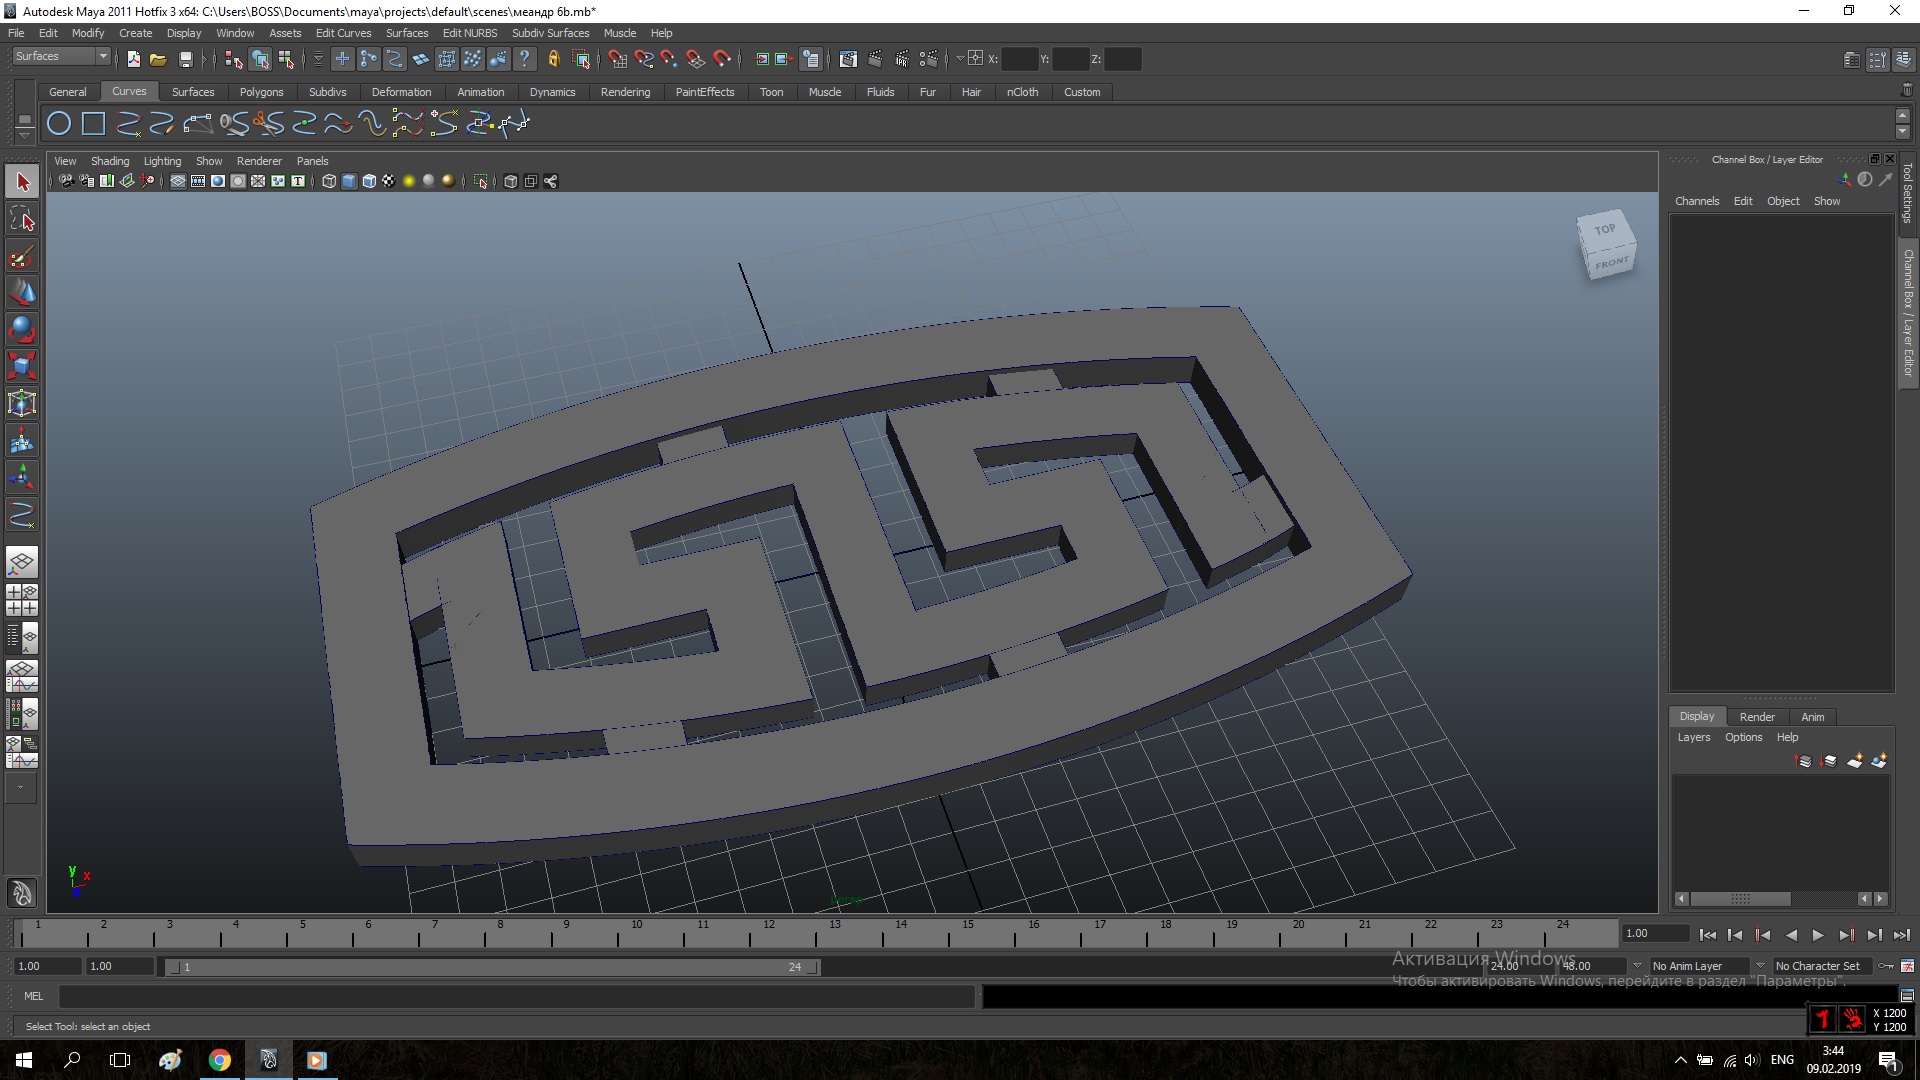This screenshot has width=1920, height=1080.
Task: Toggle Make Live surface magnet
Action: click(722, 59)
